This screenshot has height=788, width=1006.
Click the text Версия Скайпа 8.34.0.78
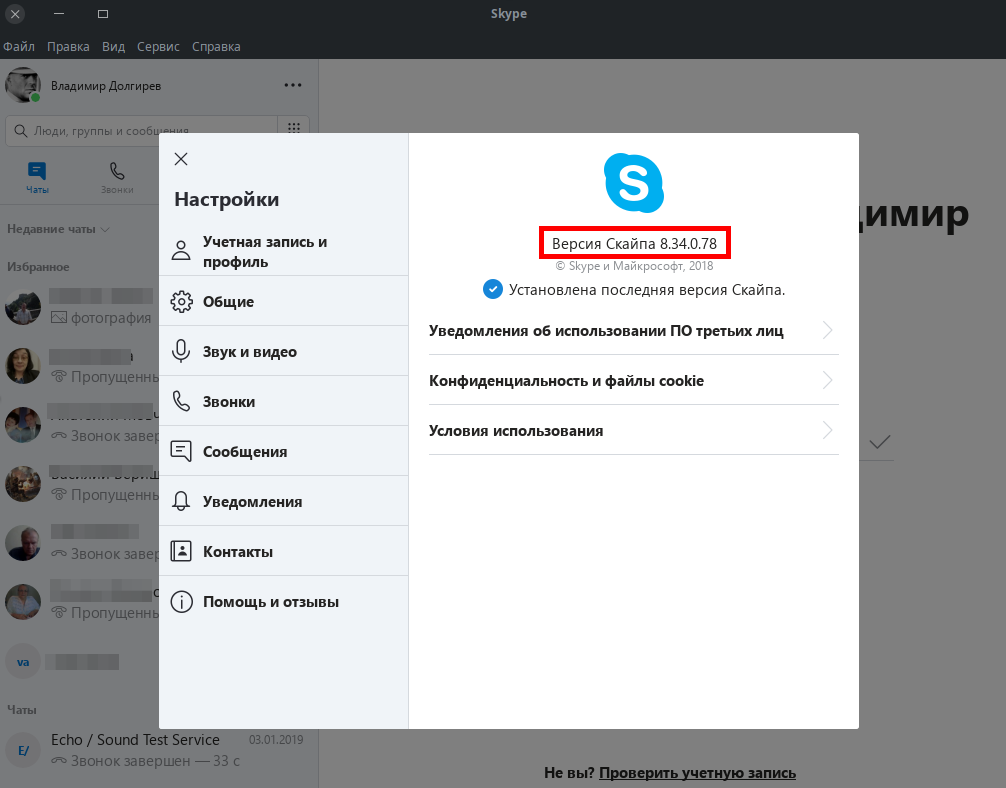pos(634,244)
